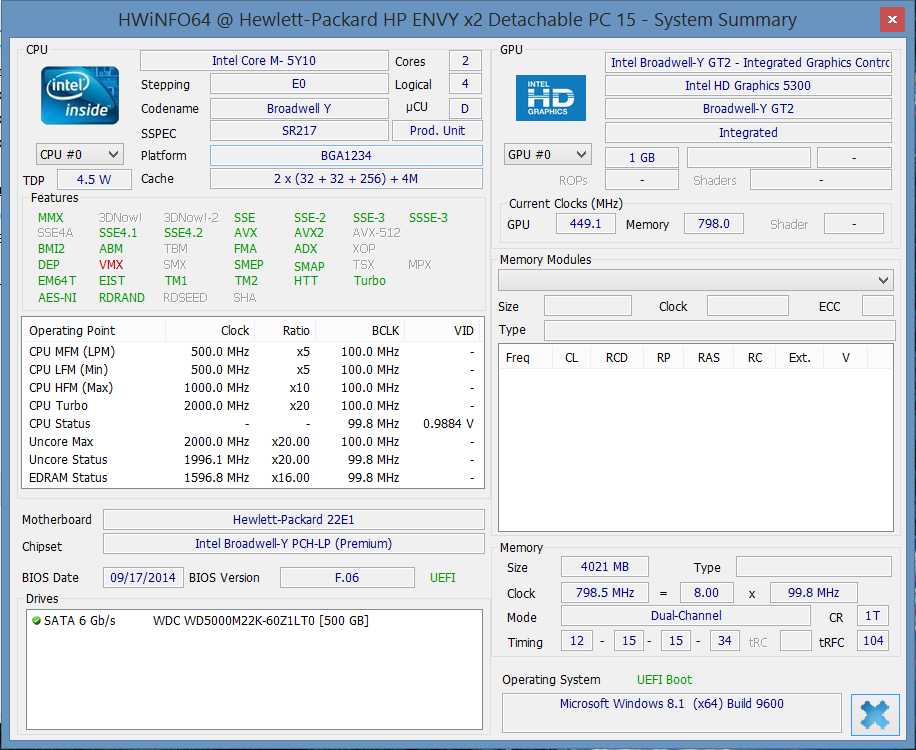Viewport: 916px width, 750px height.
Task: Open the GPU #0 selector dropdown
Action: pos(547,155)
